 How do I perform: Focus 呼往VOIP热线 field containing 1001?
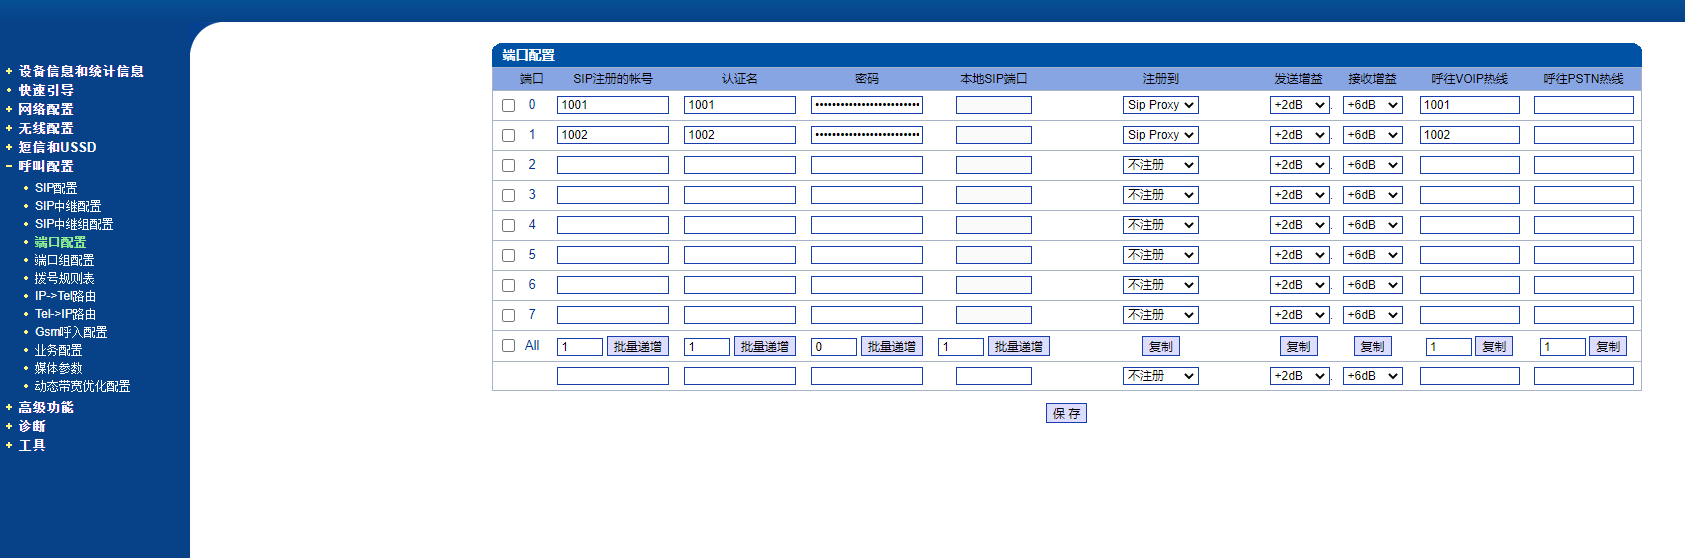click(1470, 105)
